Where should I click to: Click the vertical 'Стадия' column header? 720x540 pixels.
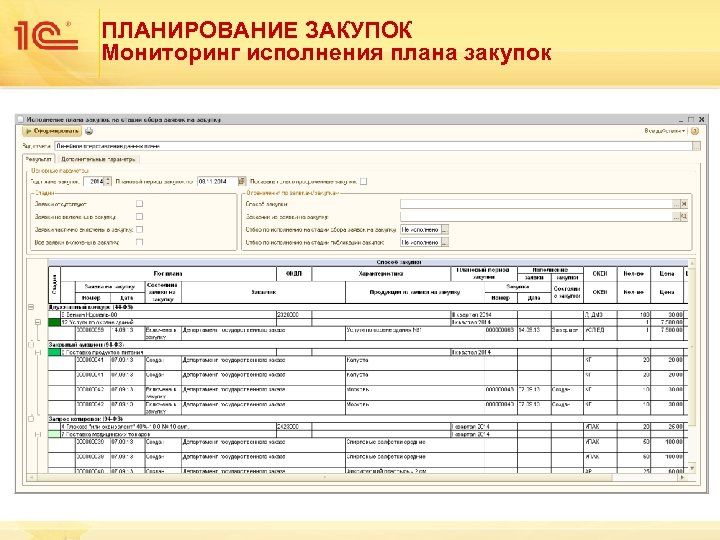[x=54, y=285]
